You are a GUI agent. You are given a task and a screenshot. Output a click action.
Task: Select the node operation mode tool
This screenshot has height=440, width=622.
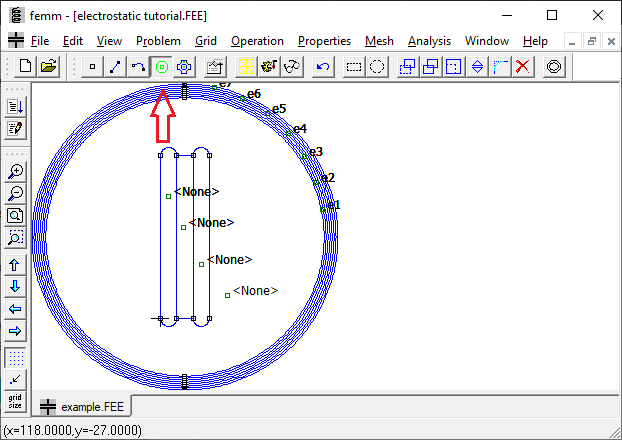[93, 67]
